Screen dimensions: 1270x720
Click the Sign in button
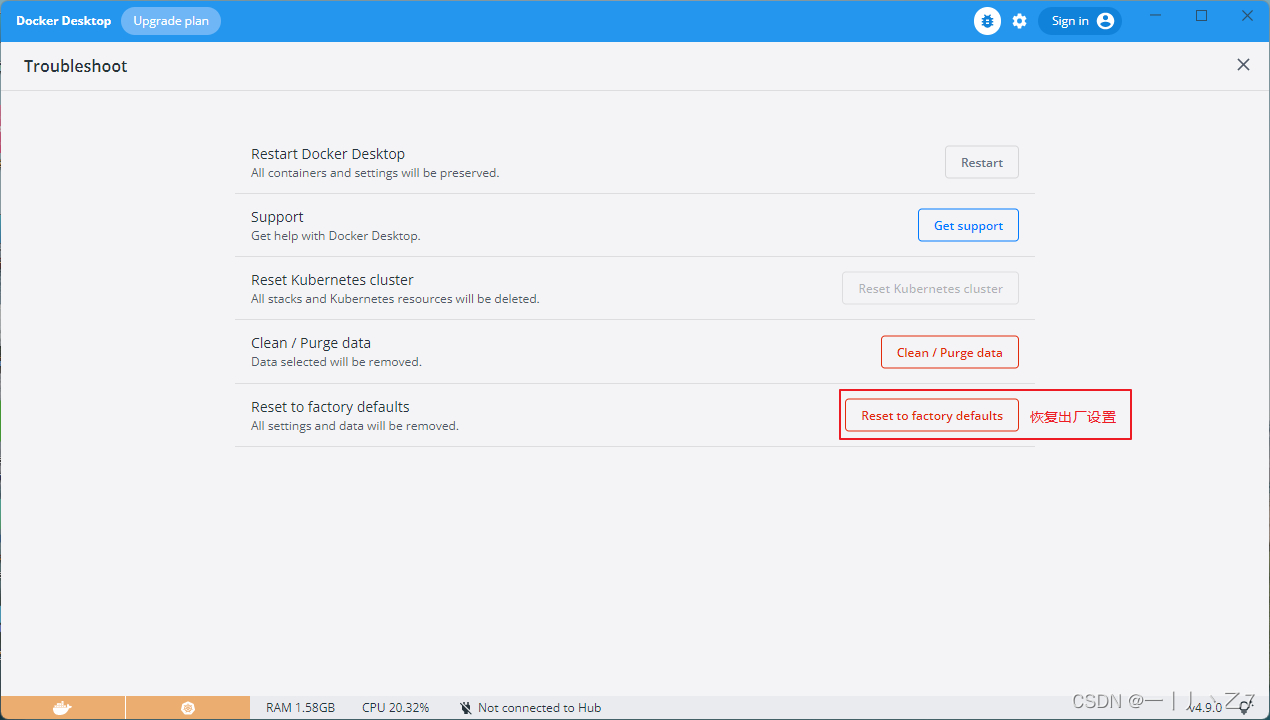click(1080, 21)
